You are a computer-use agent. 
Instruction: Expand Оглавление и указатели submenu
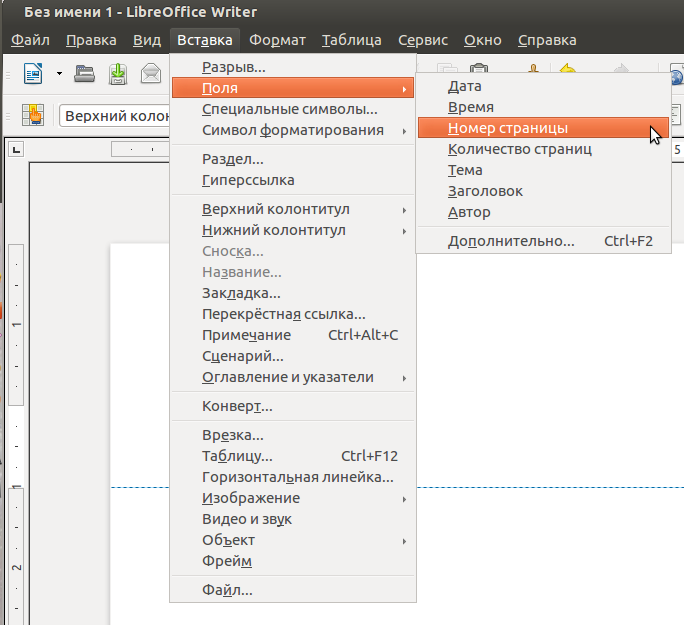tap(293, 377)
